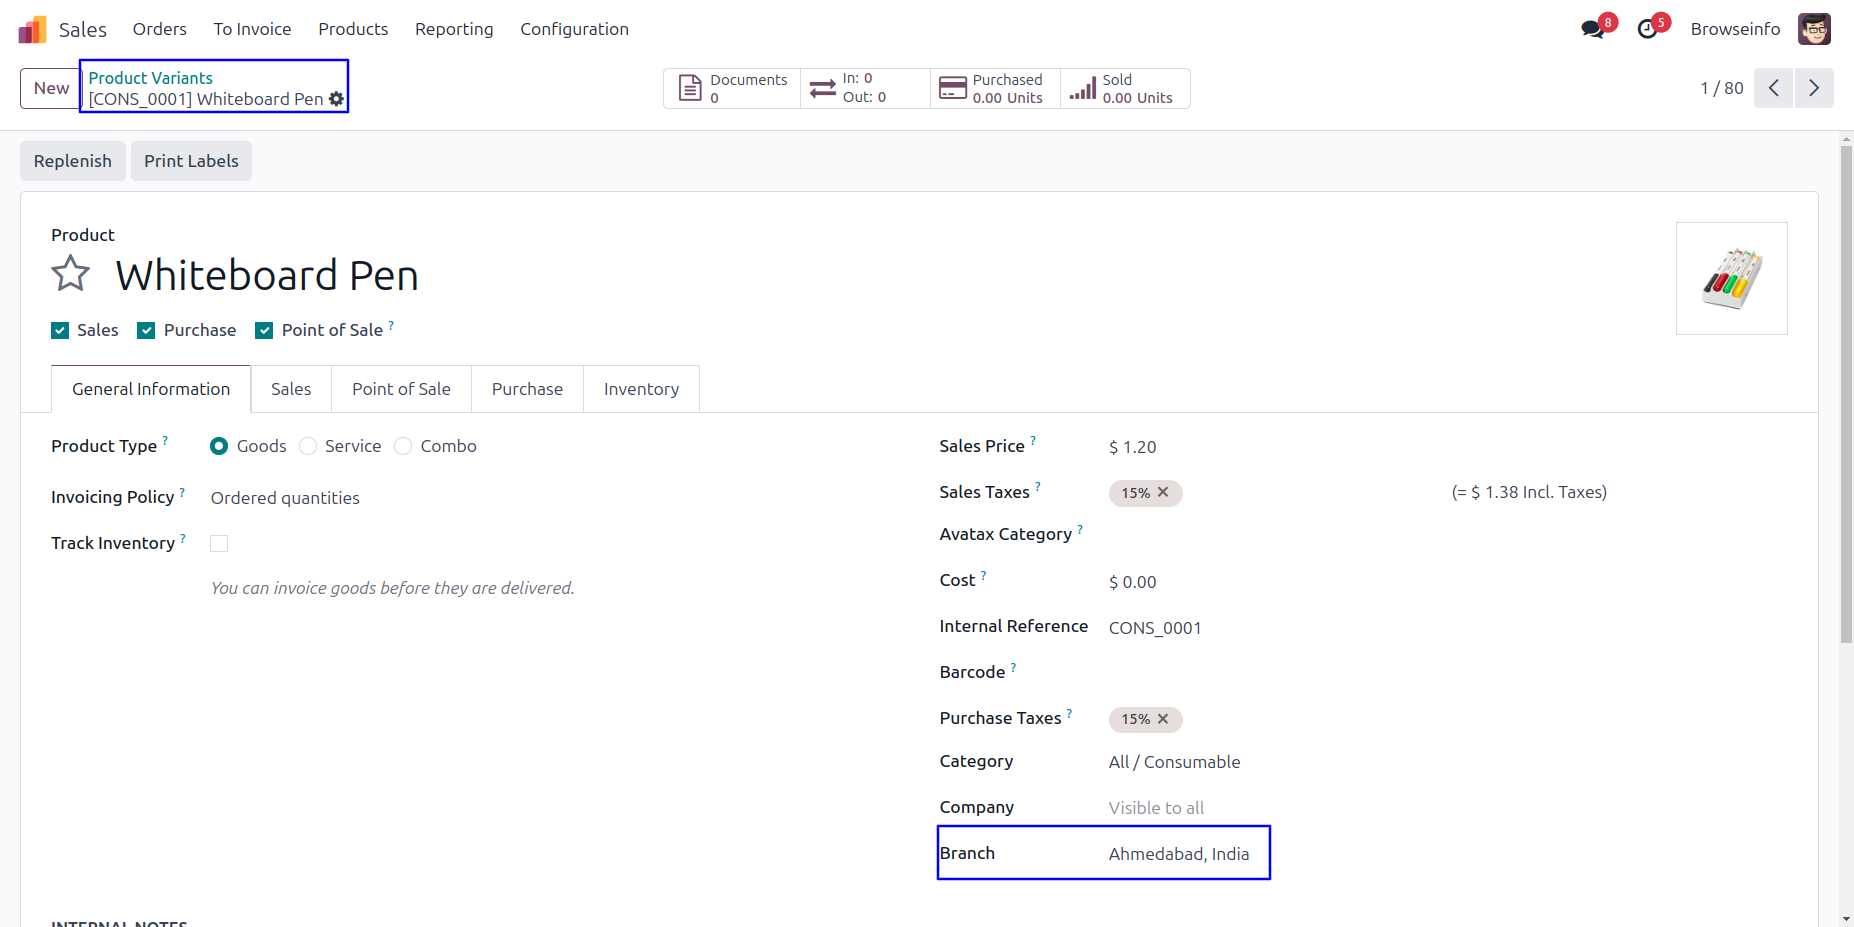Screen dimensions: 1854x927
Task: Remove the 15% sales tax tag
Action: pos(1163,492)
